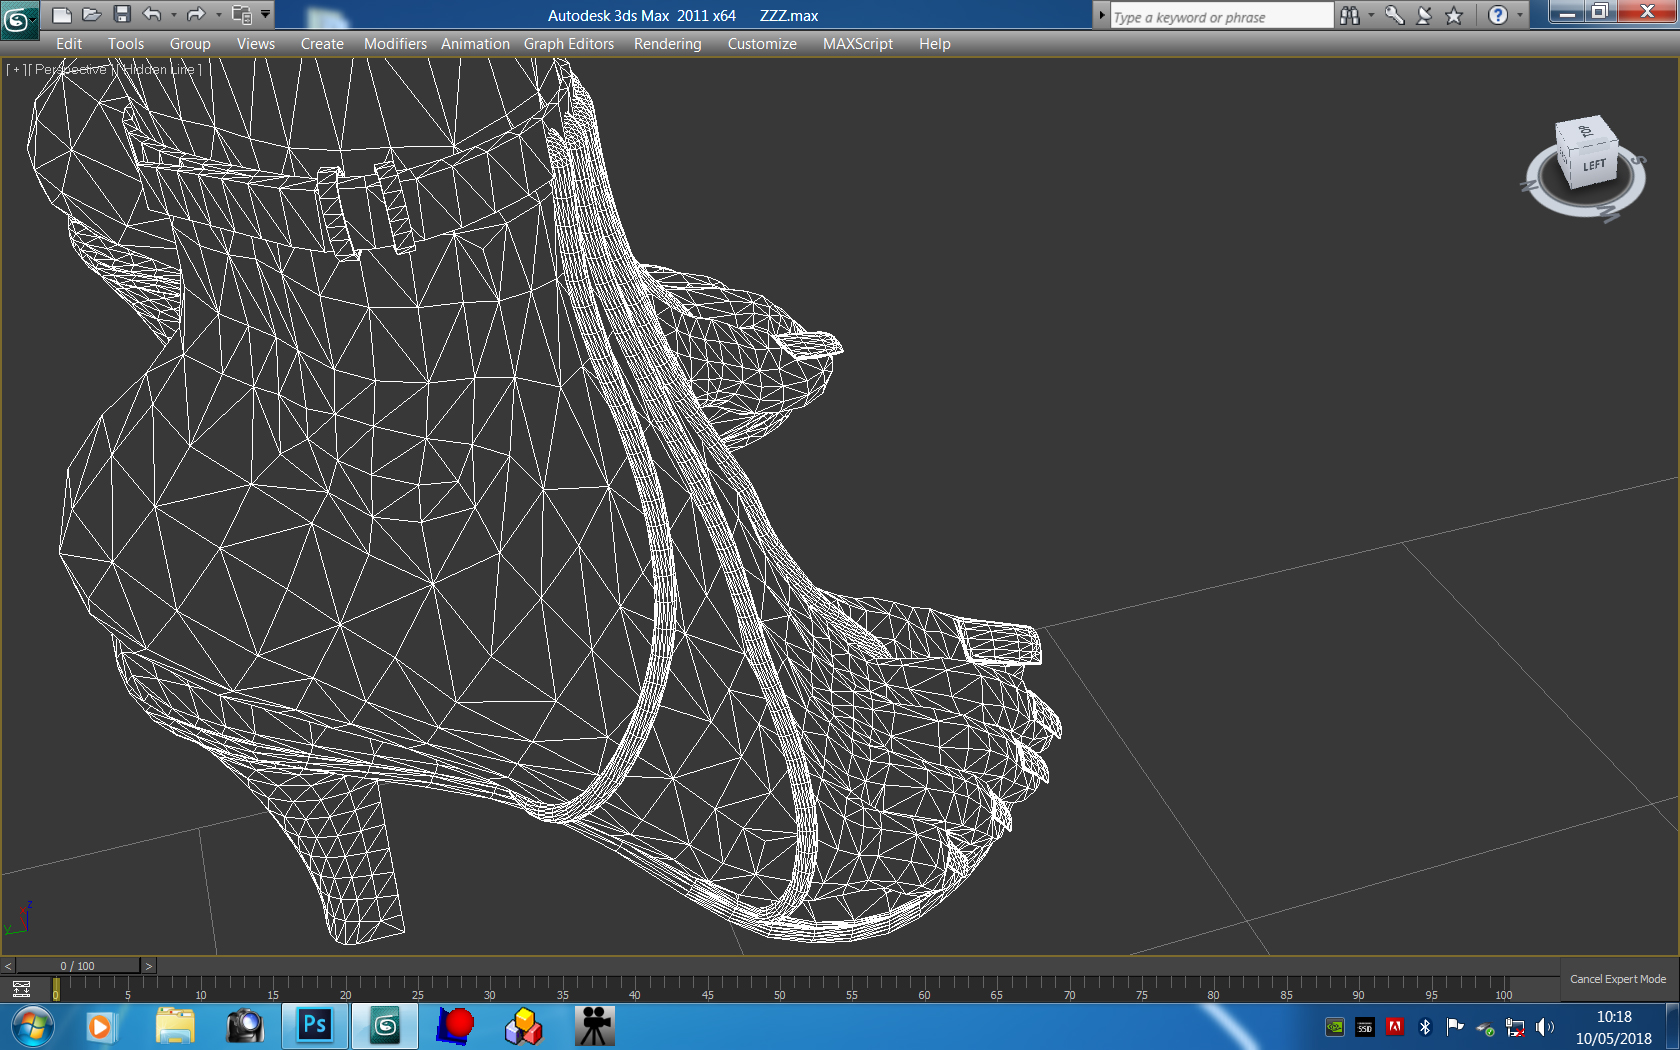Open the 3ds Max application menu button

pos(18,19)
